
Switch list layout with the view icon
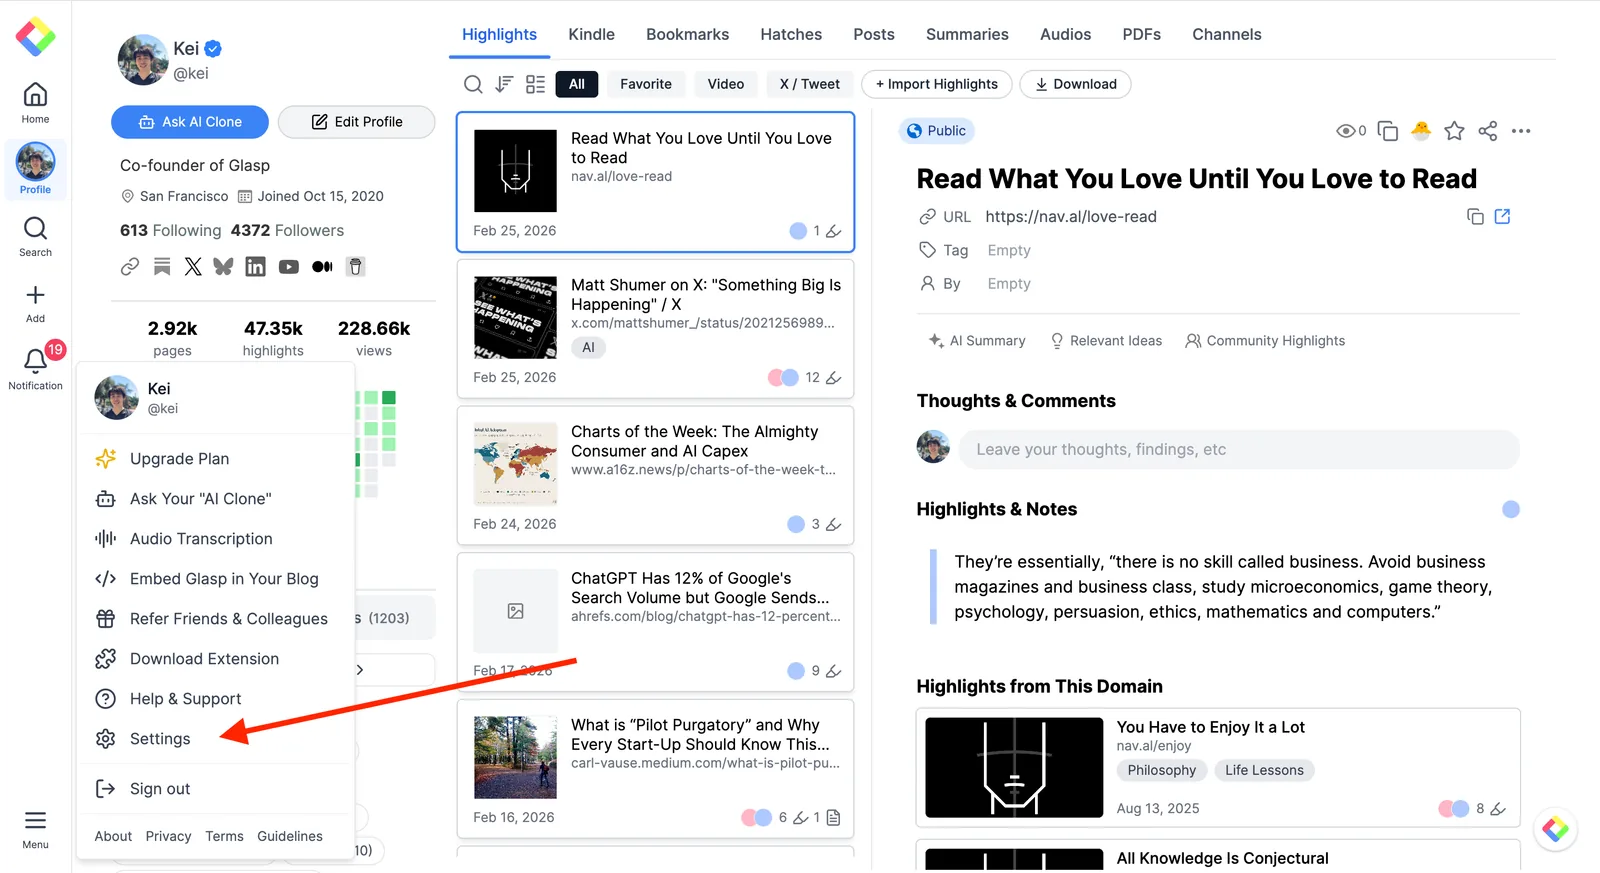(536, 84)
